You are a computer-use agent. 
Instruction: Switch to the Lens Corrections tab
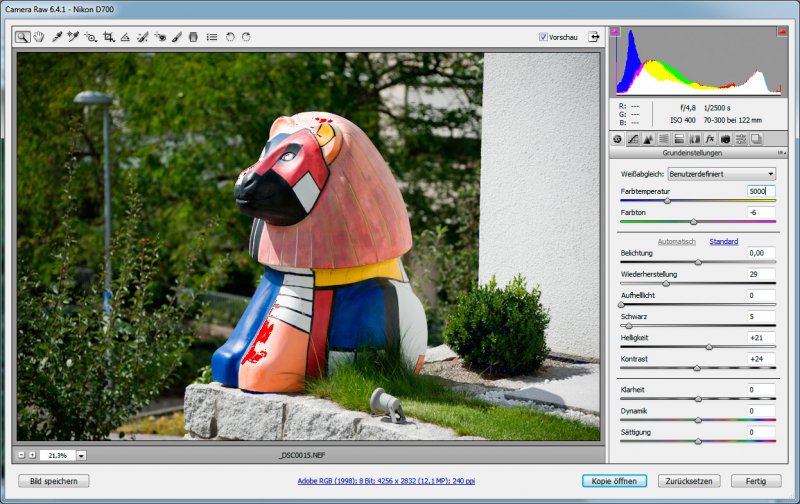pyautogui.click(x=694, y=139)
